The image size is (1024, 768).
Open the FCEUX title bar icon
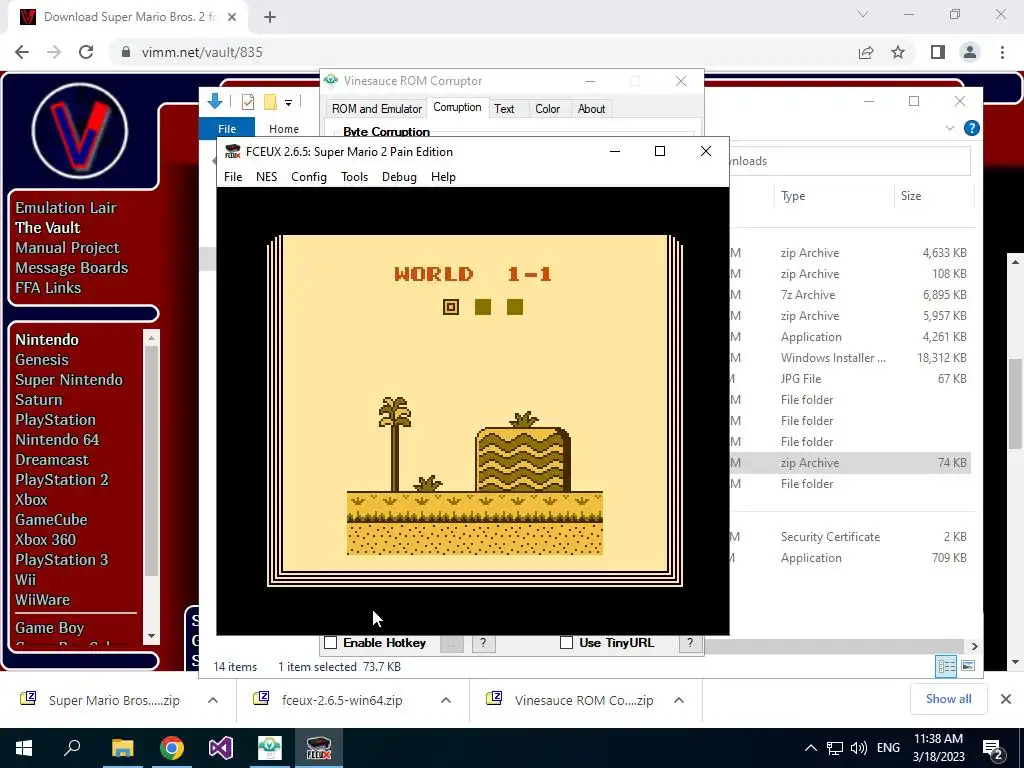[x=232, y=152]
